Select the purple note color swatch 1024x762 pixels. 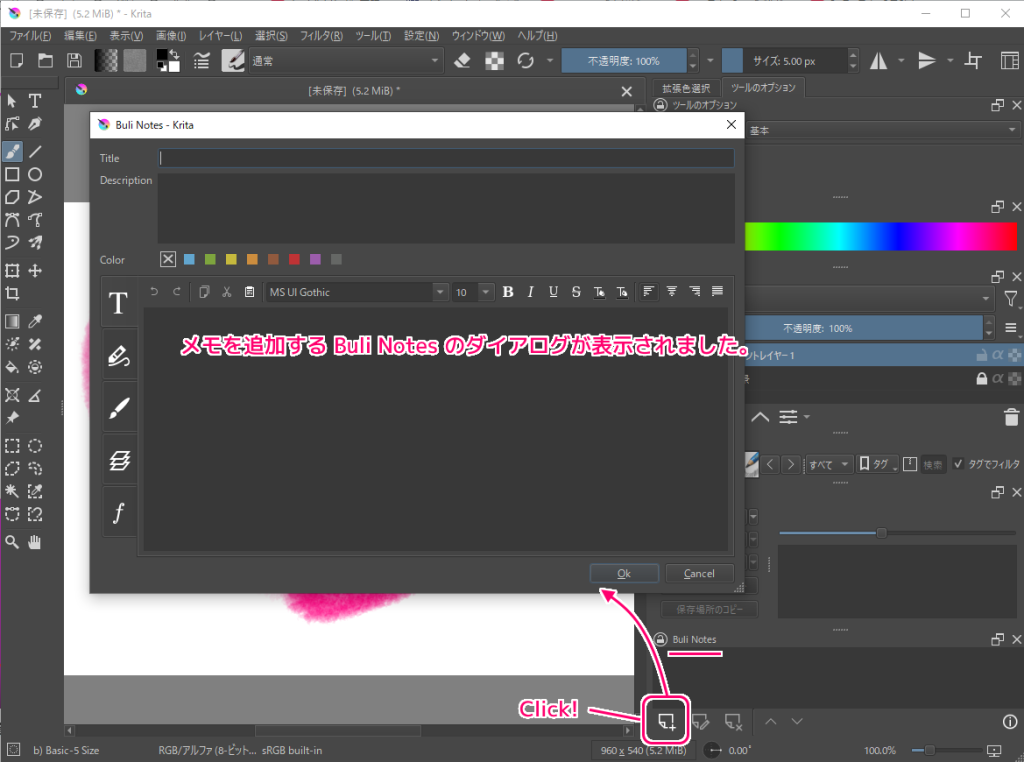click(315, 259)
